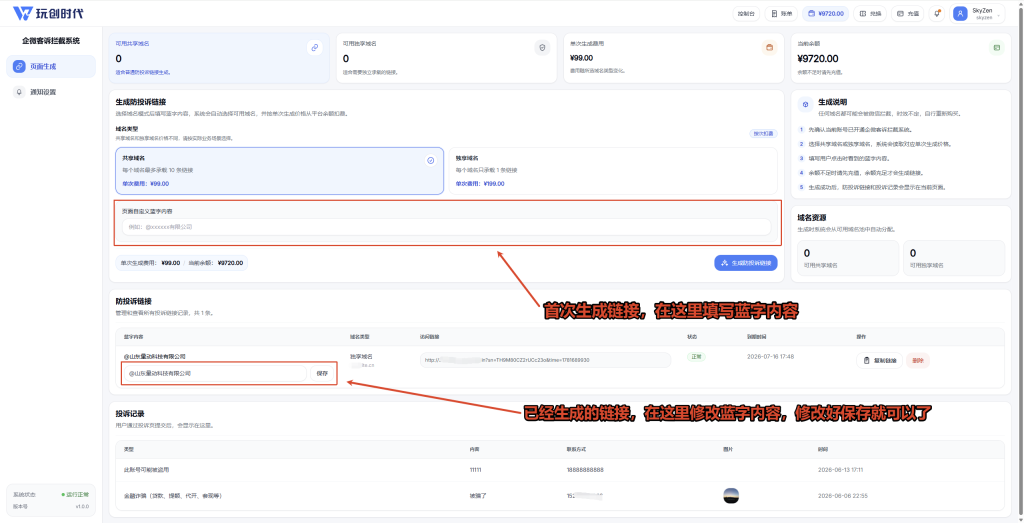
Task: Select the 独享域名 domain type option
Action: [613, 171]
